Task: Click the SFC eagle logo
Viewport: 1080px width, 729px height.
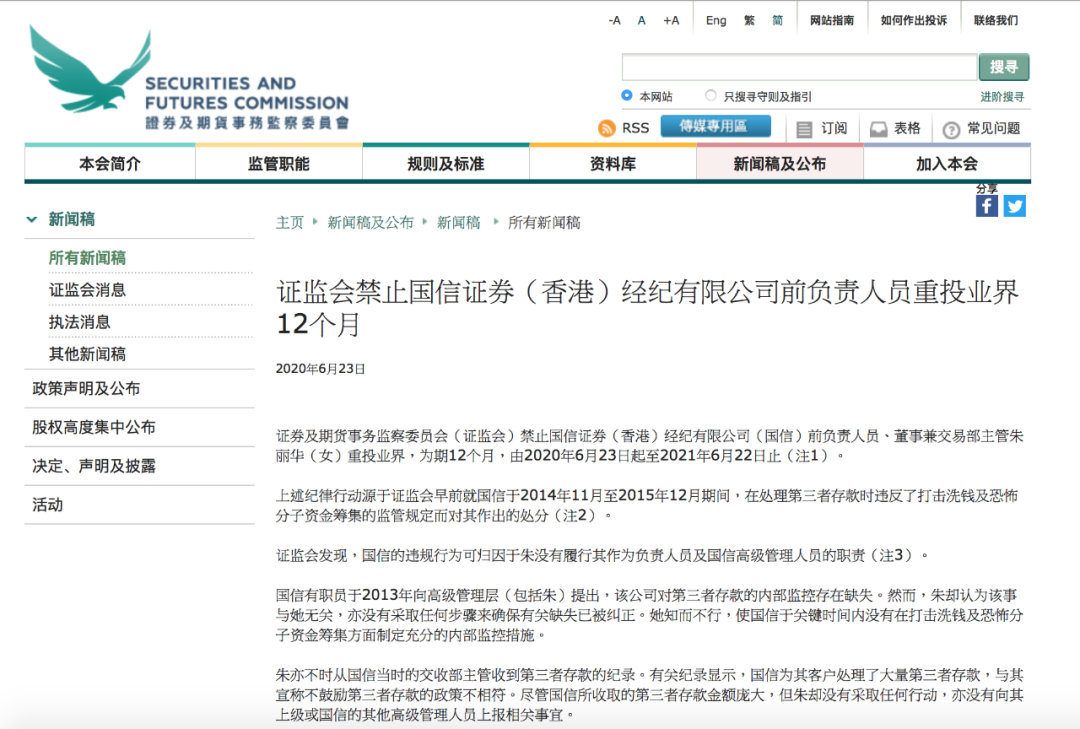Action: (90, 69)
